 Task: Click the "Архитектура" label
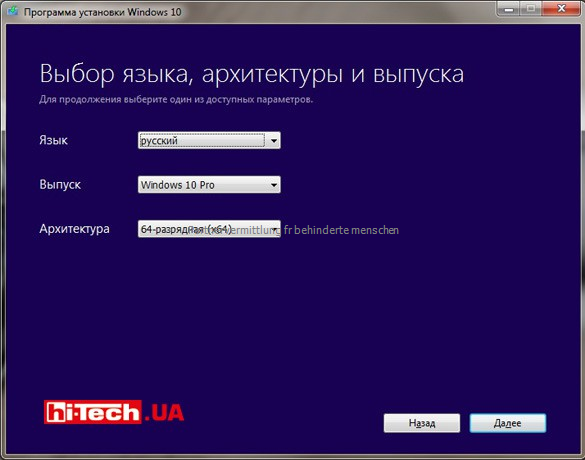(x=74, y=228)
